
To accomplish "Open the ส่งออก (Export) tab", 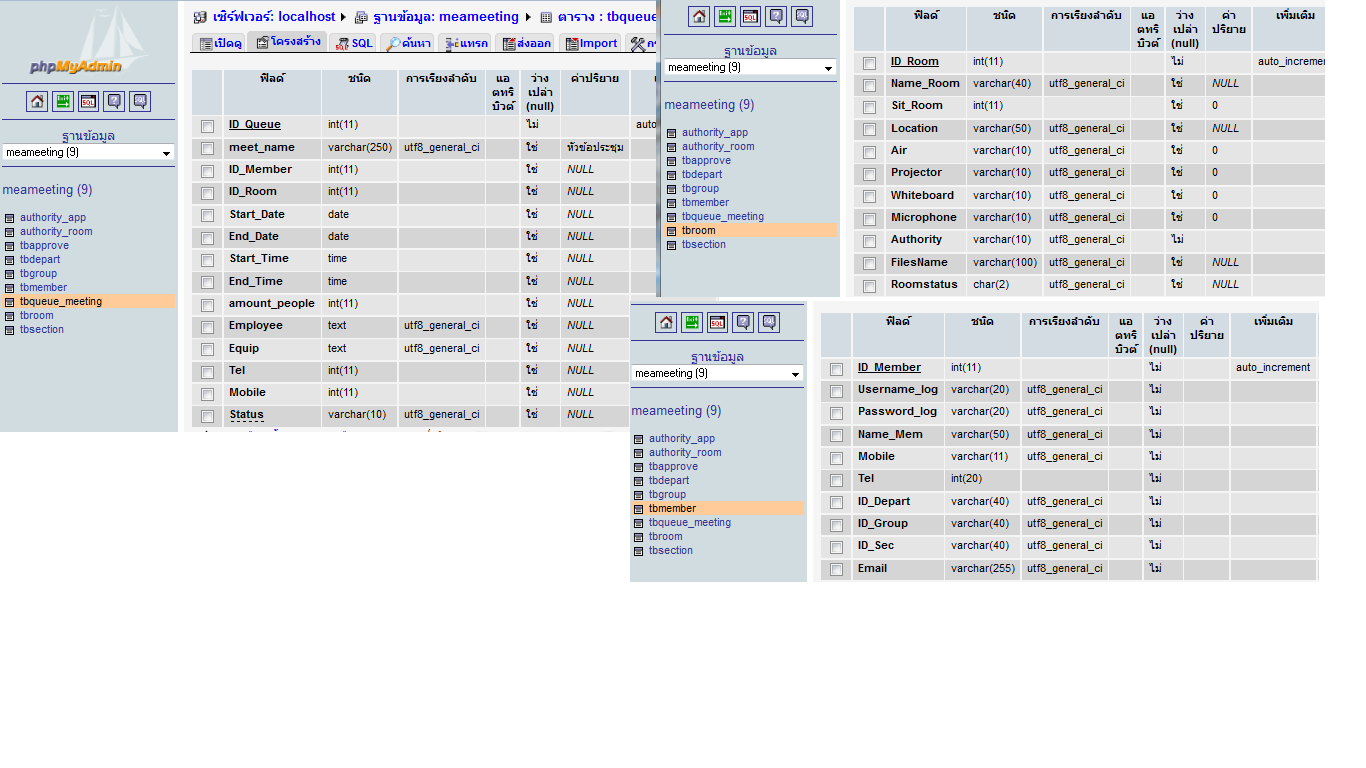I will click(x=526, y=43).
